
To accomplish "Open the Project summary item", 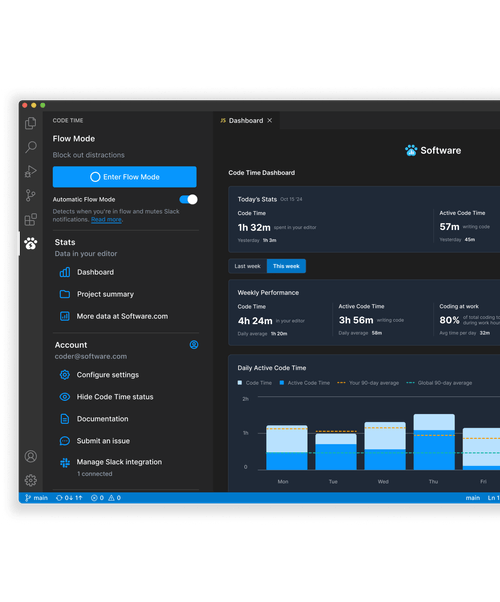I will [x=105, y=294].
